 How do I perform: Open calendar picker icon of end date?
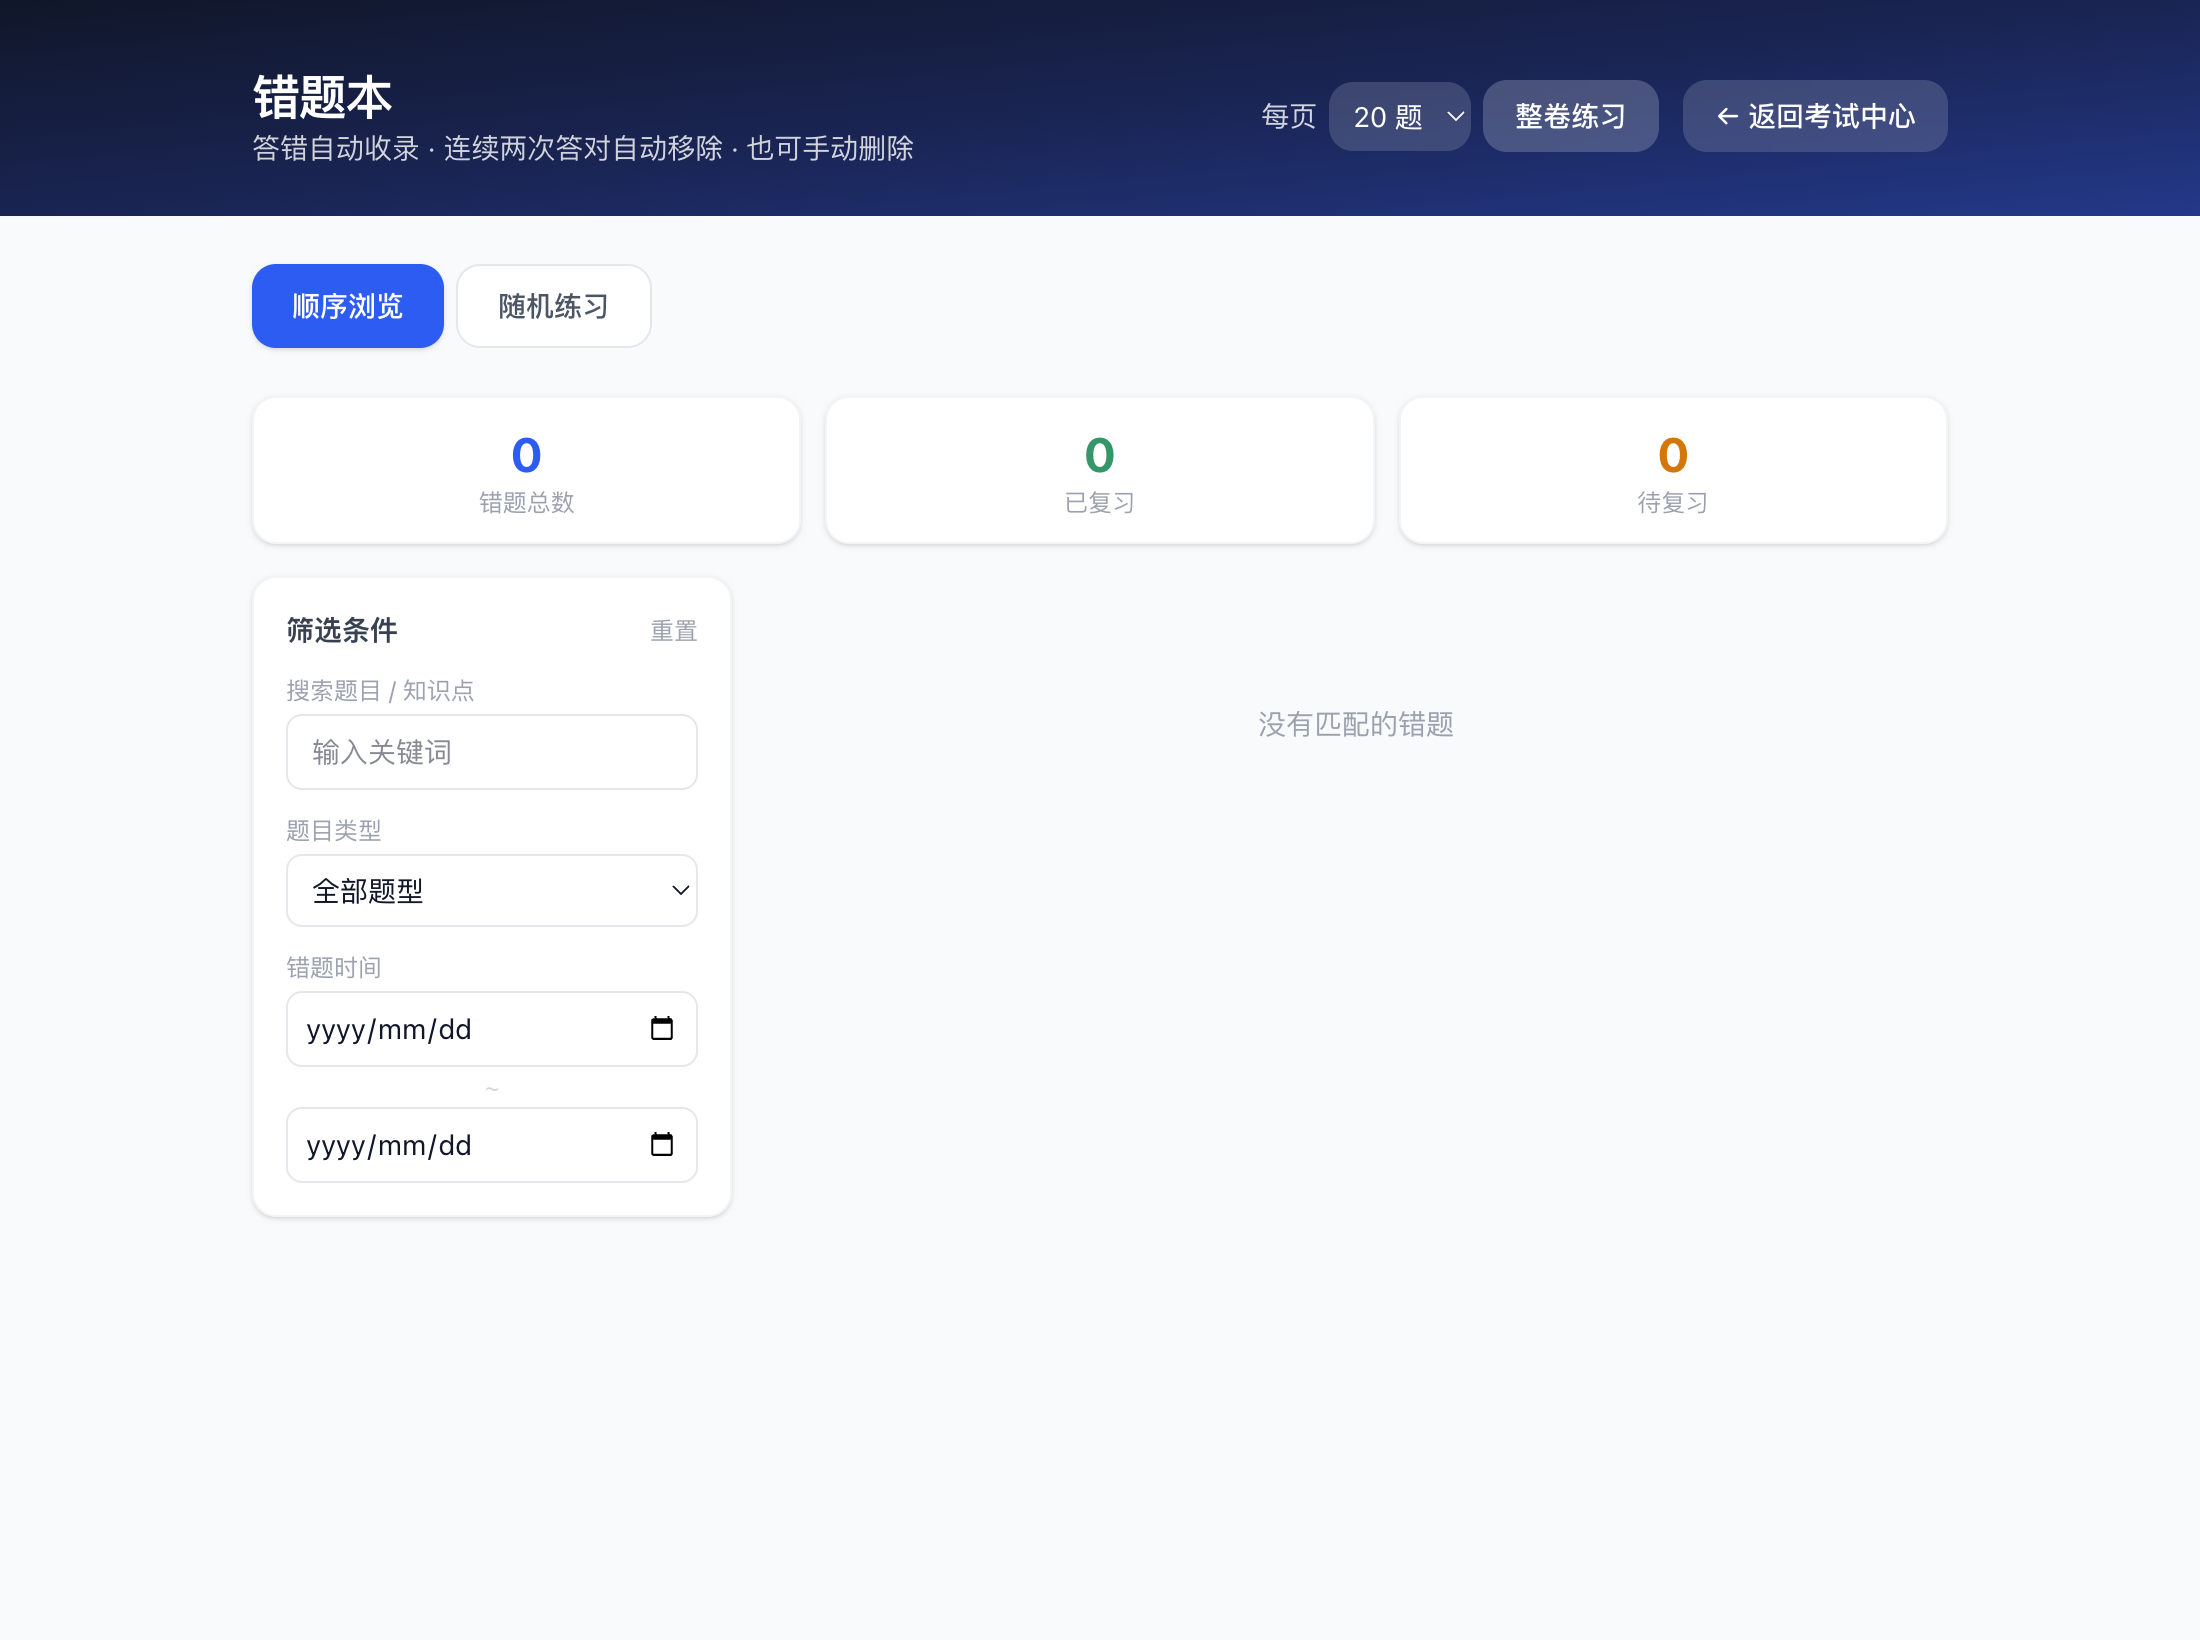click(x=662, y=1145)
